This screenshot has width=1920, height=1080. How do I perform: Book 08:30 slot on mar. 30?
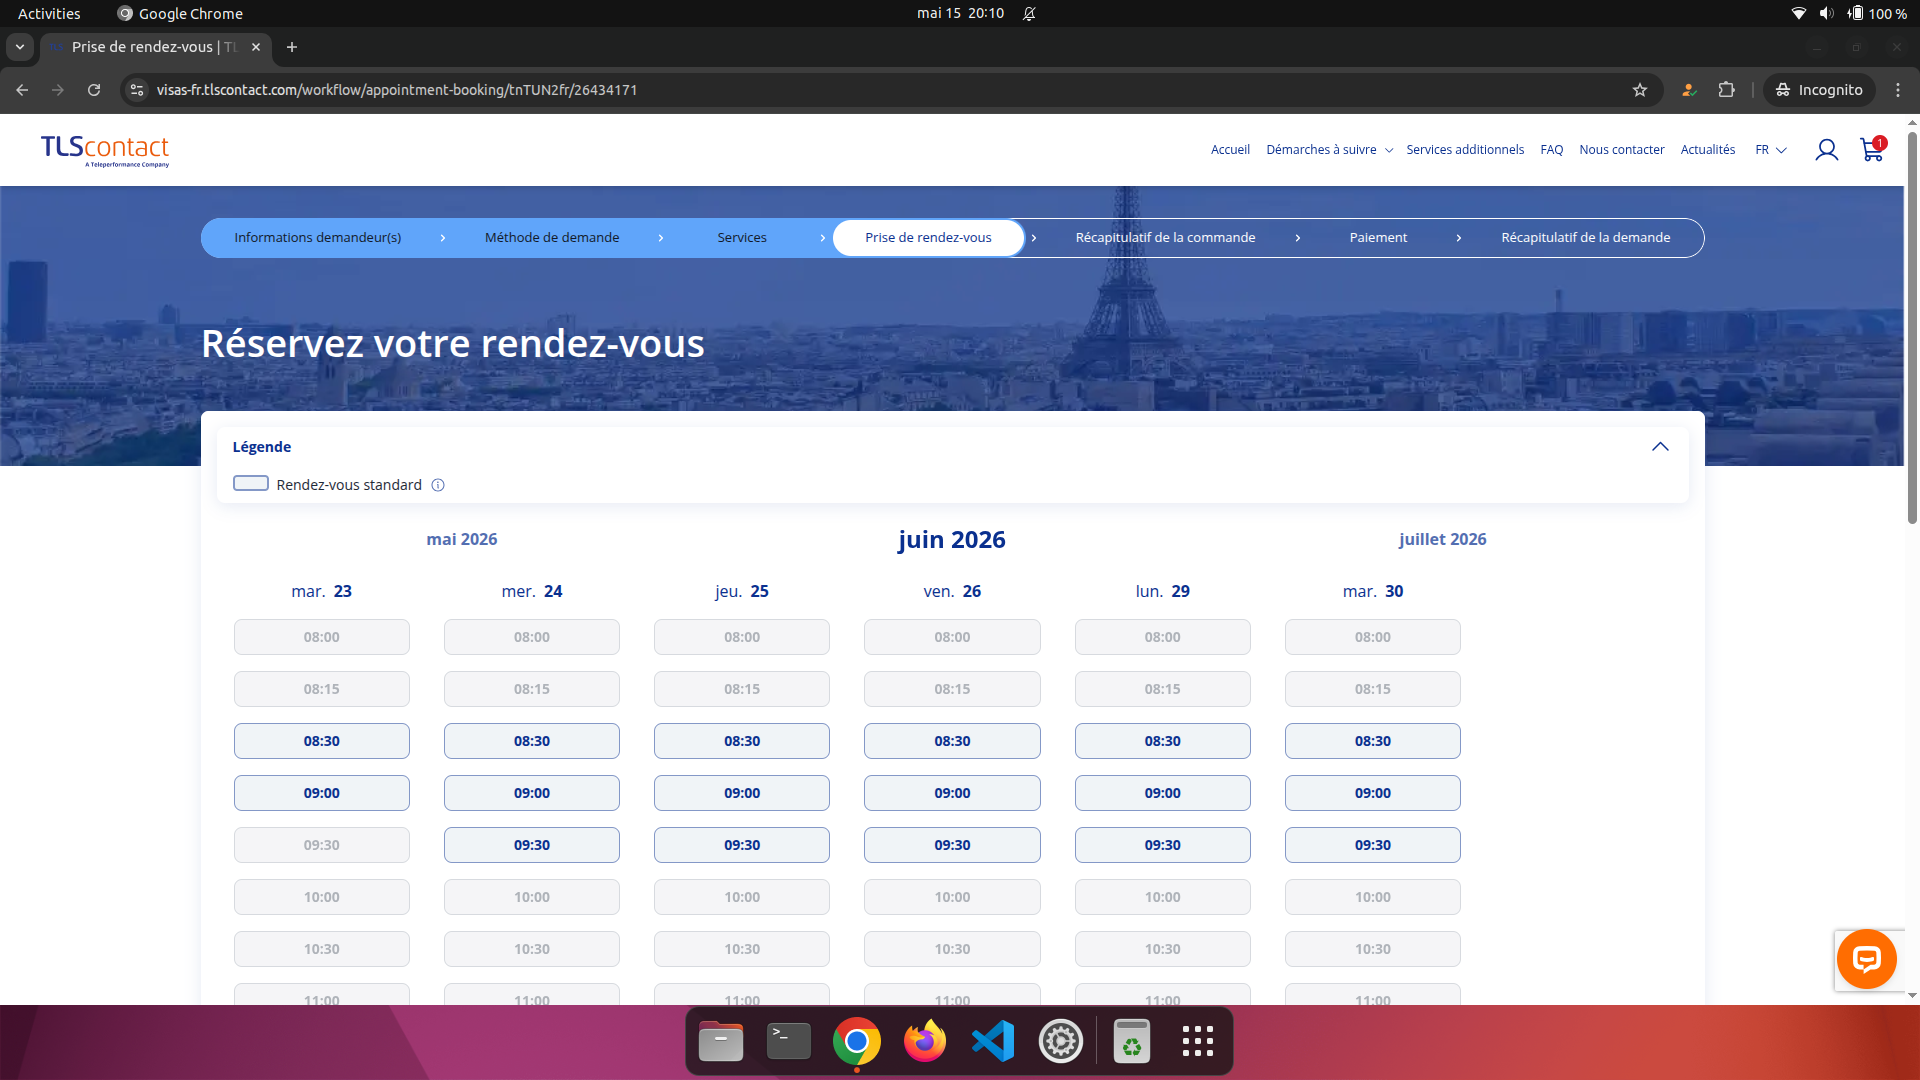point(1372,742)
